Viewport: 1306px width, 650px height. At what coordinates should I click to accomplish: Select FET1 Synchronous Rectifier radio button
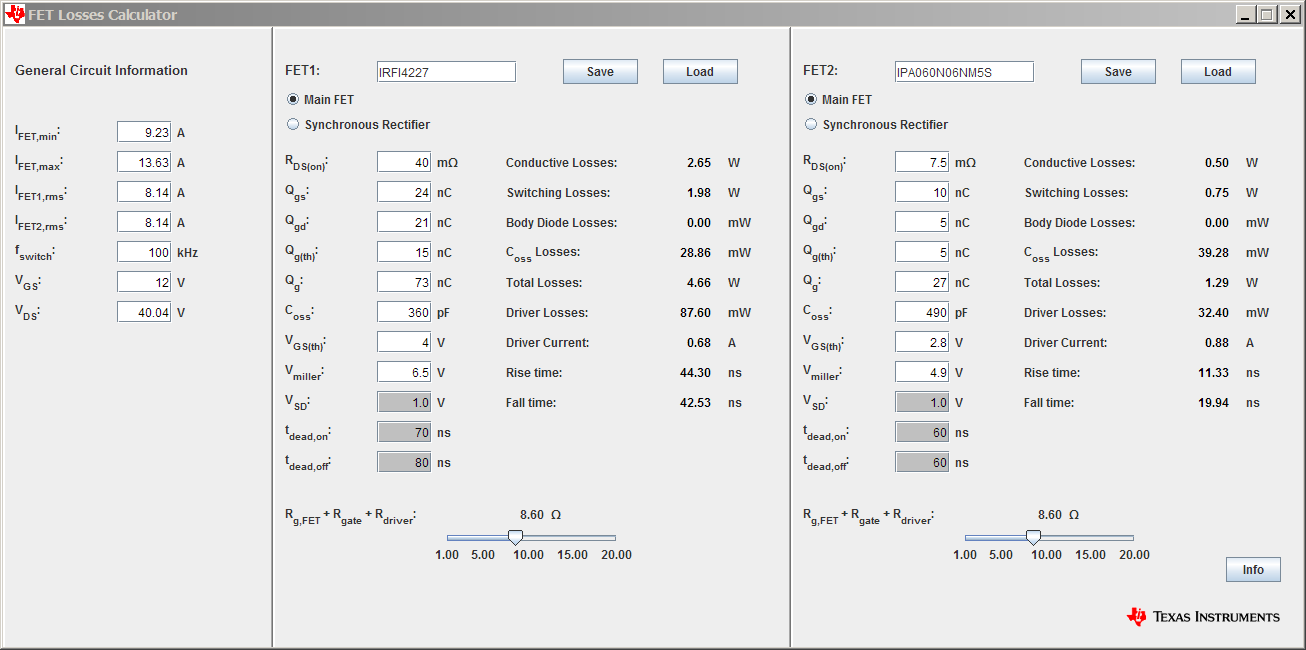(293, 125)
